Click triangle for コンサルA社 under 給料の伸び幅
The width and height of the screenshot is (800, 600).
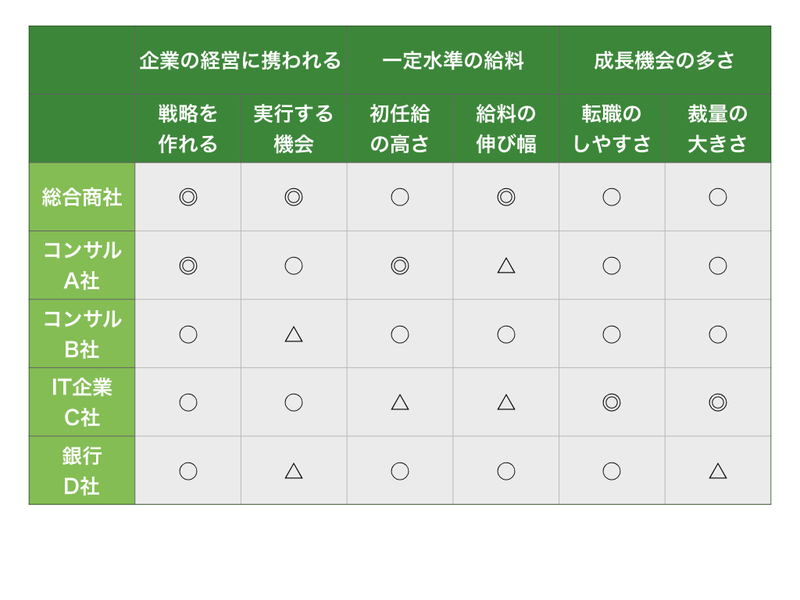pyautogui.click(x=506, y=266)
